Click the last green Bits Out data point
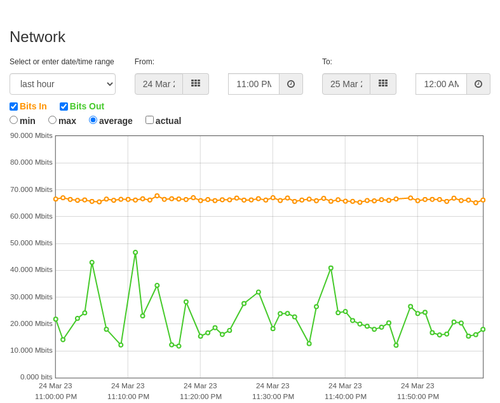Screen dimensions: 500x403 [483, 329]
